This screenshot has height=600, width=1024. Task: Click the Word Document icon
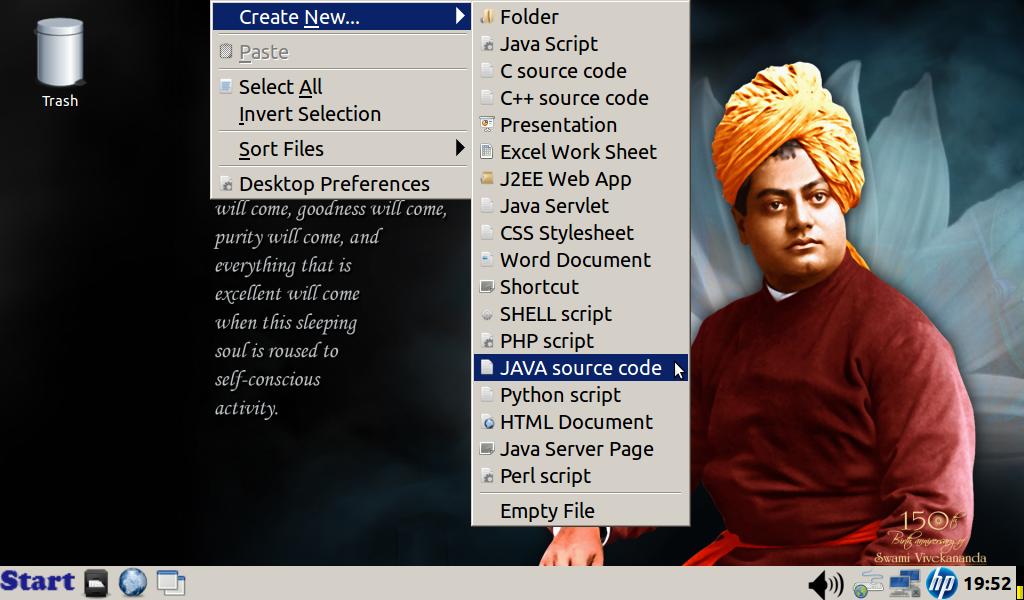tap(487, 259)
